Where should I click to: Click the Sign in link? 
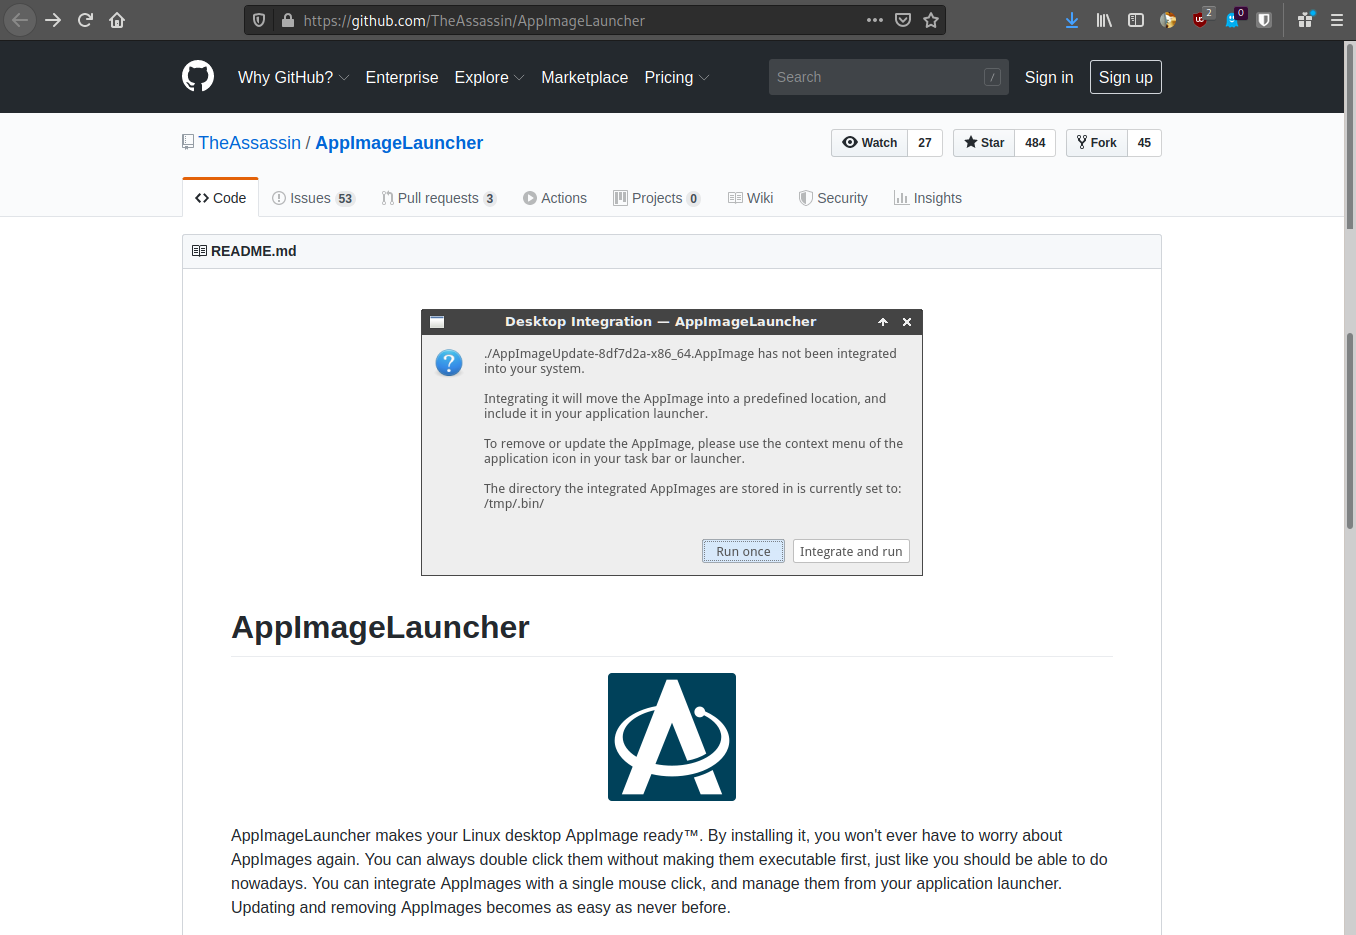[1049, 77]
